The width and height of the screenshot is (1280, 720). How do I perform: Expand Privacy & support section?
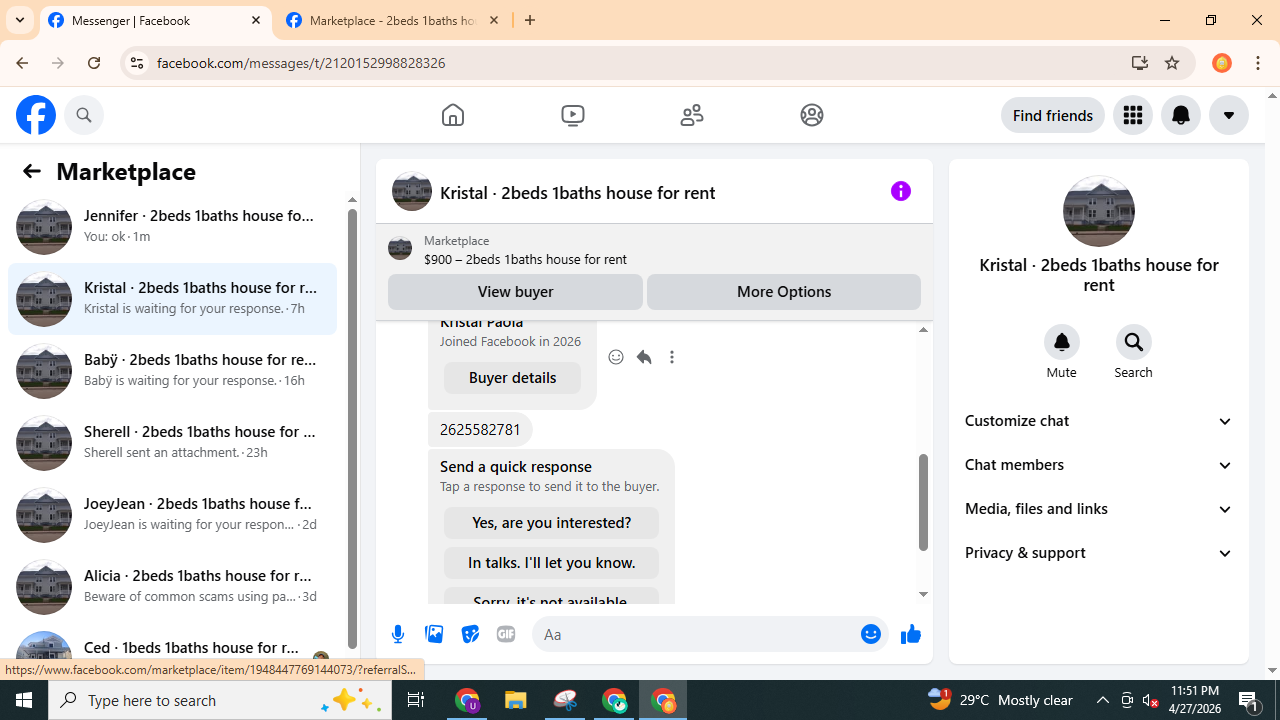click(1099, 553)
